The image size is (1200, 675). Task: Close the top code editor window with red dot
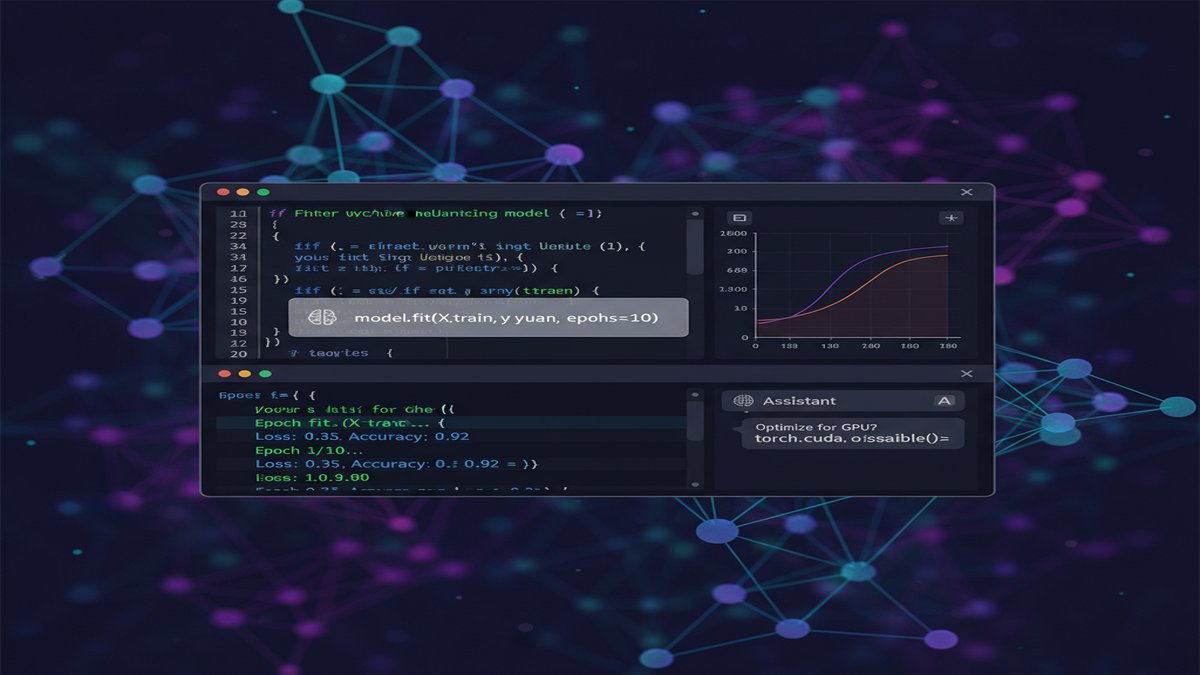[x=223, y=191]
